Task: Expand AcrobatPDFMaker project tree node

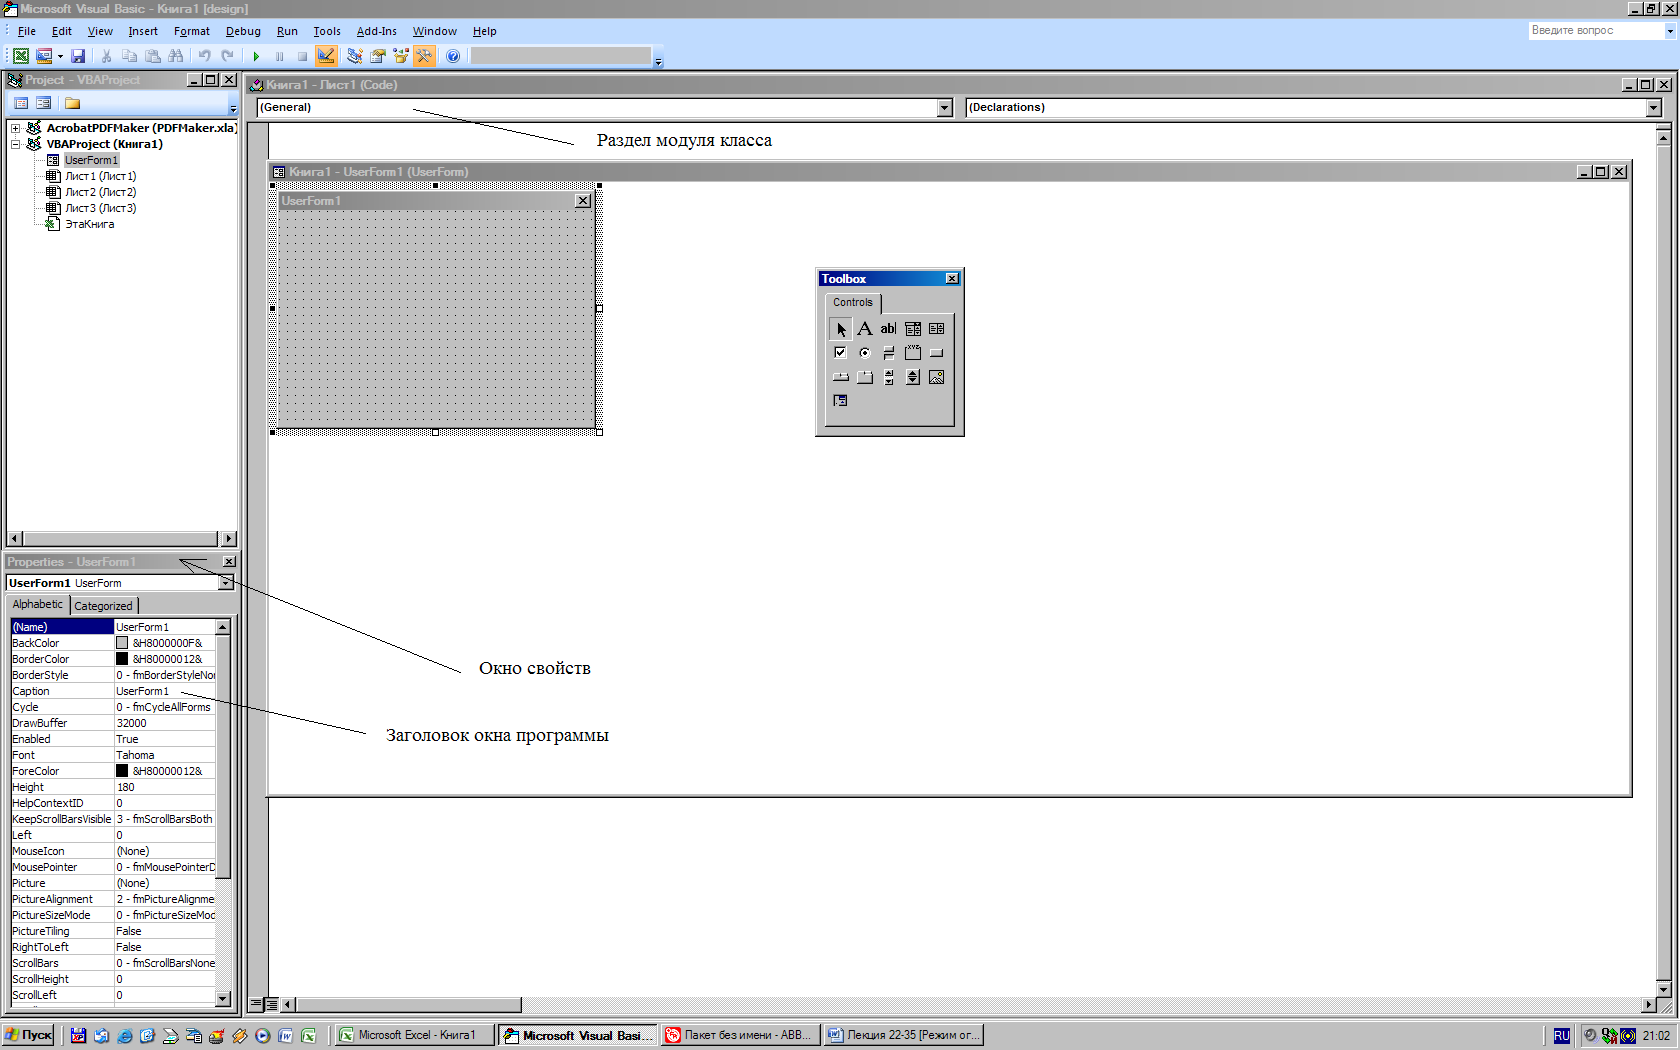Action: pos(16,128)
